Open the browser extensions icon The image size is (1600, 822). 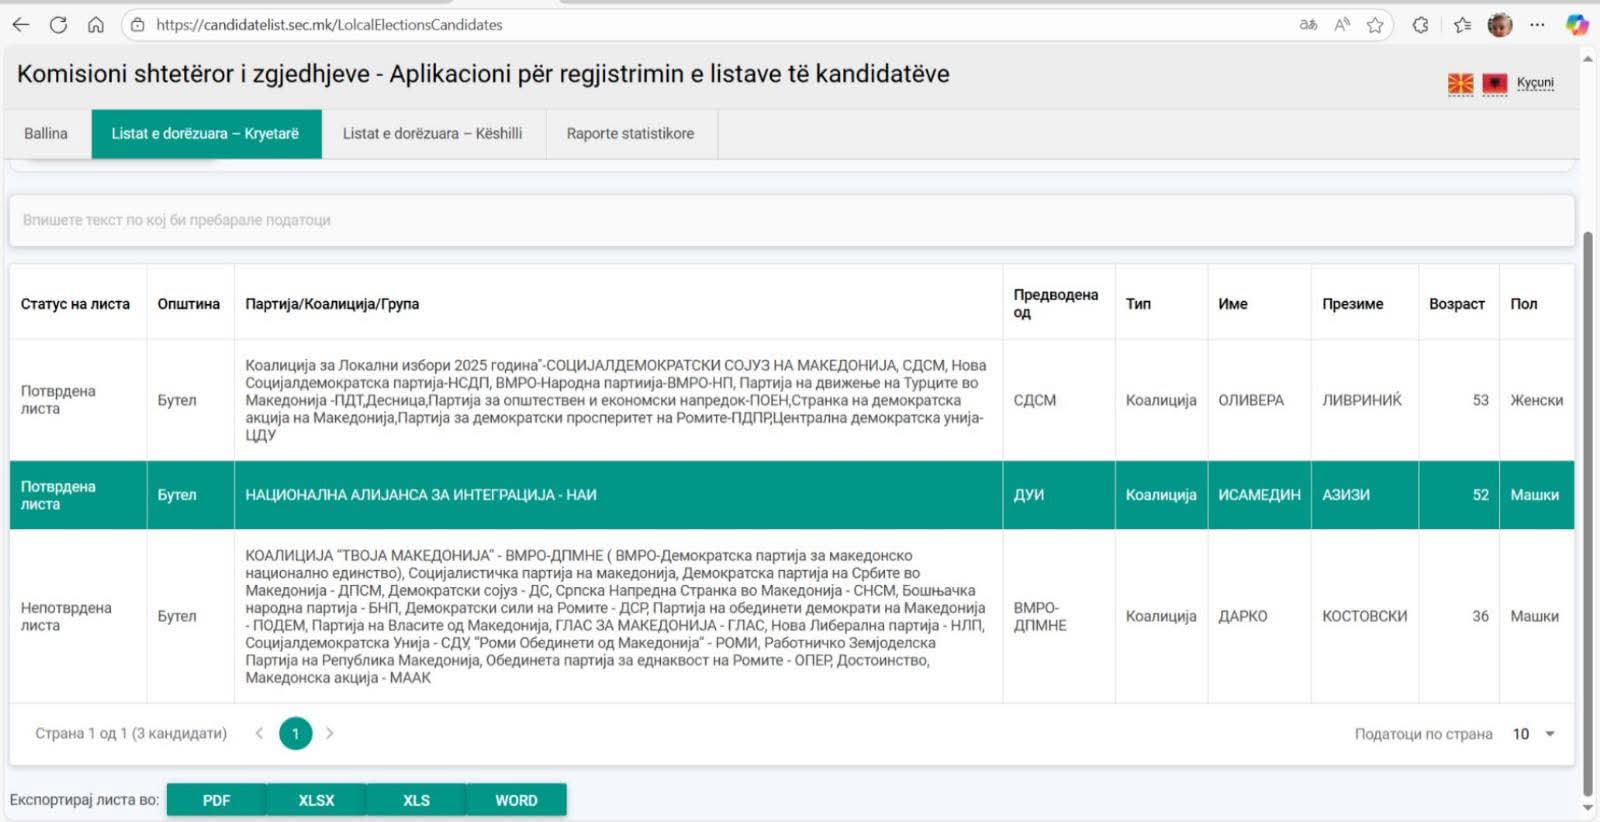coord(1420,25)
